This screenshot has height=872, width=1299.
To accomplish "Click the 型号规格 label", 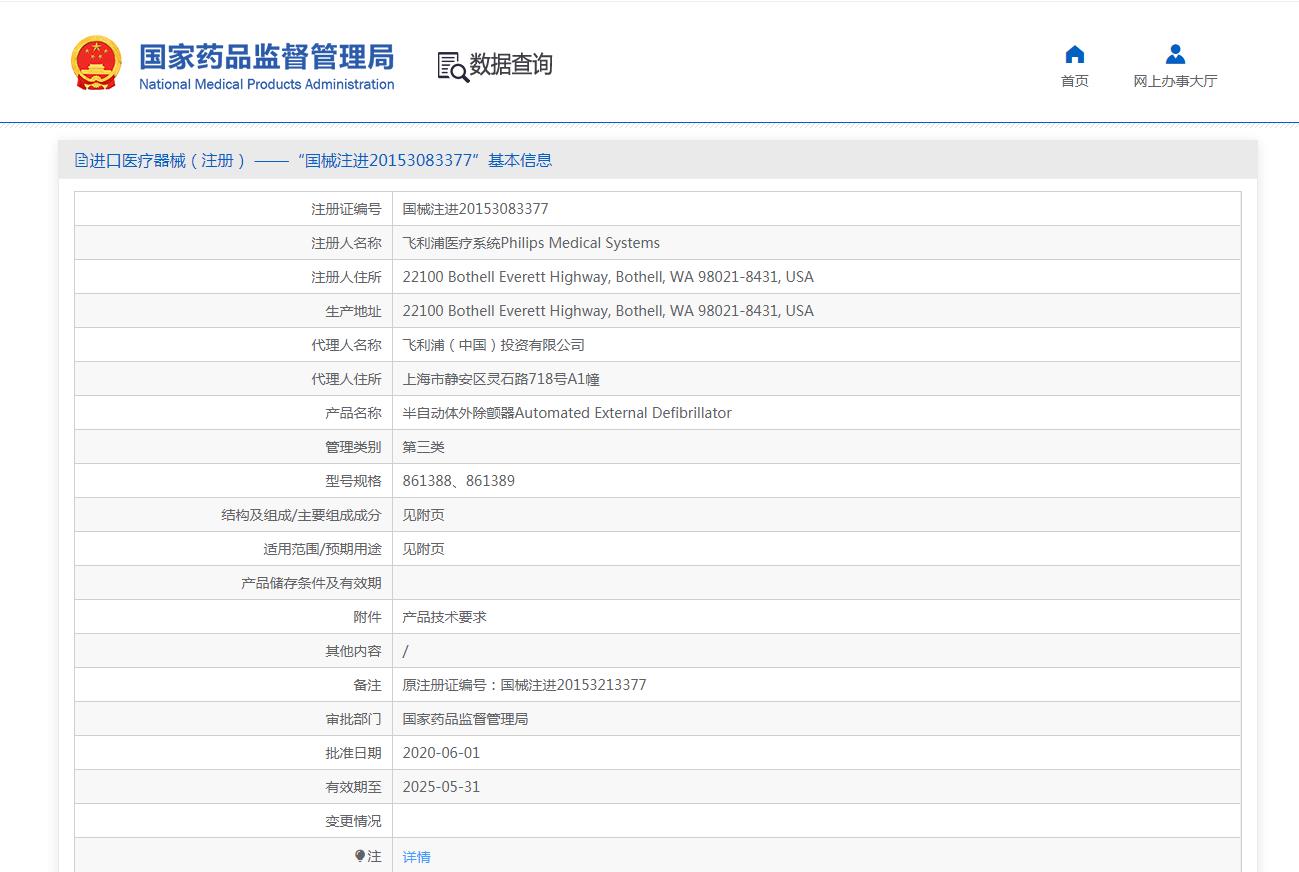I will (353, 481).
